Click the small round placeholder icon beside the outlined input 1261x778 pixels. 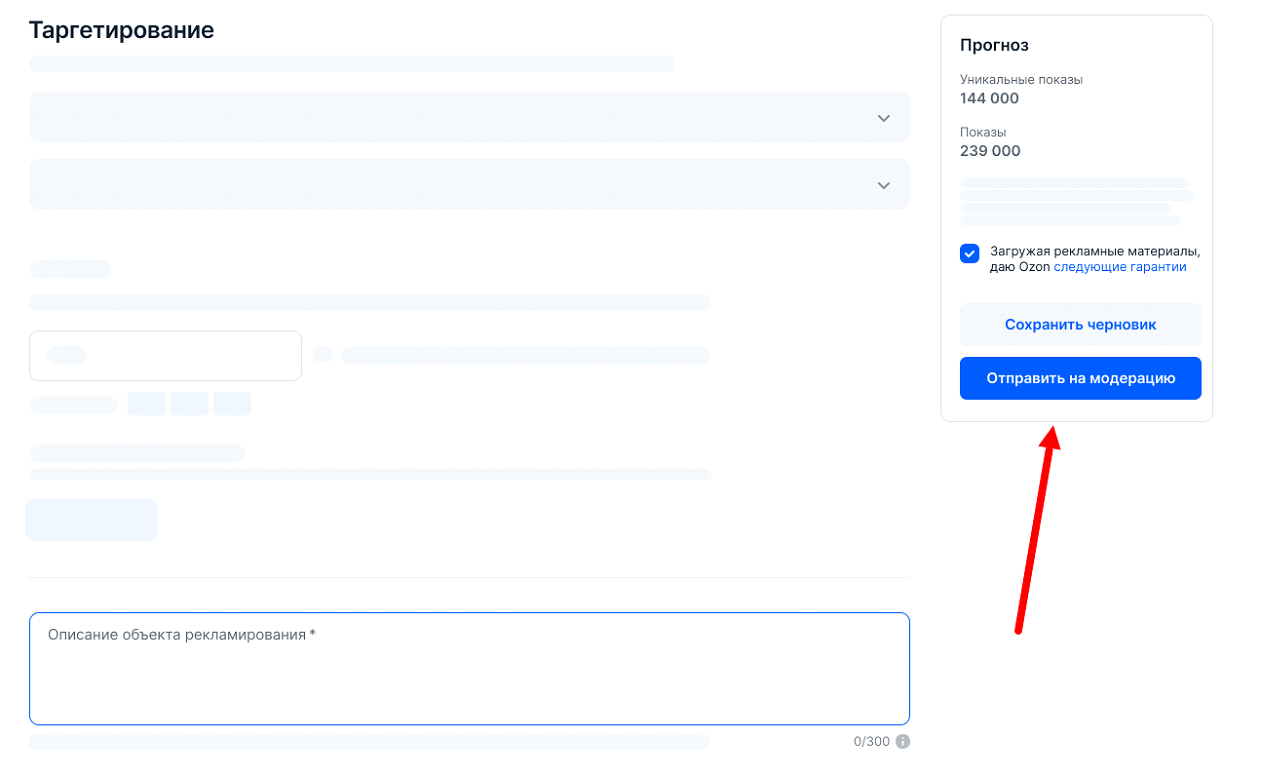322,355
